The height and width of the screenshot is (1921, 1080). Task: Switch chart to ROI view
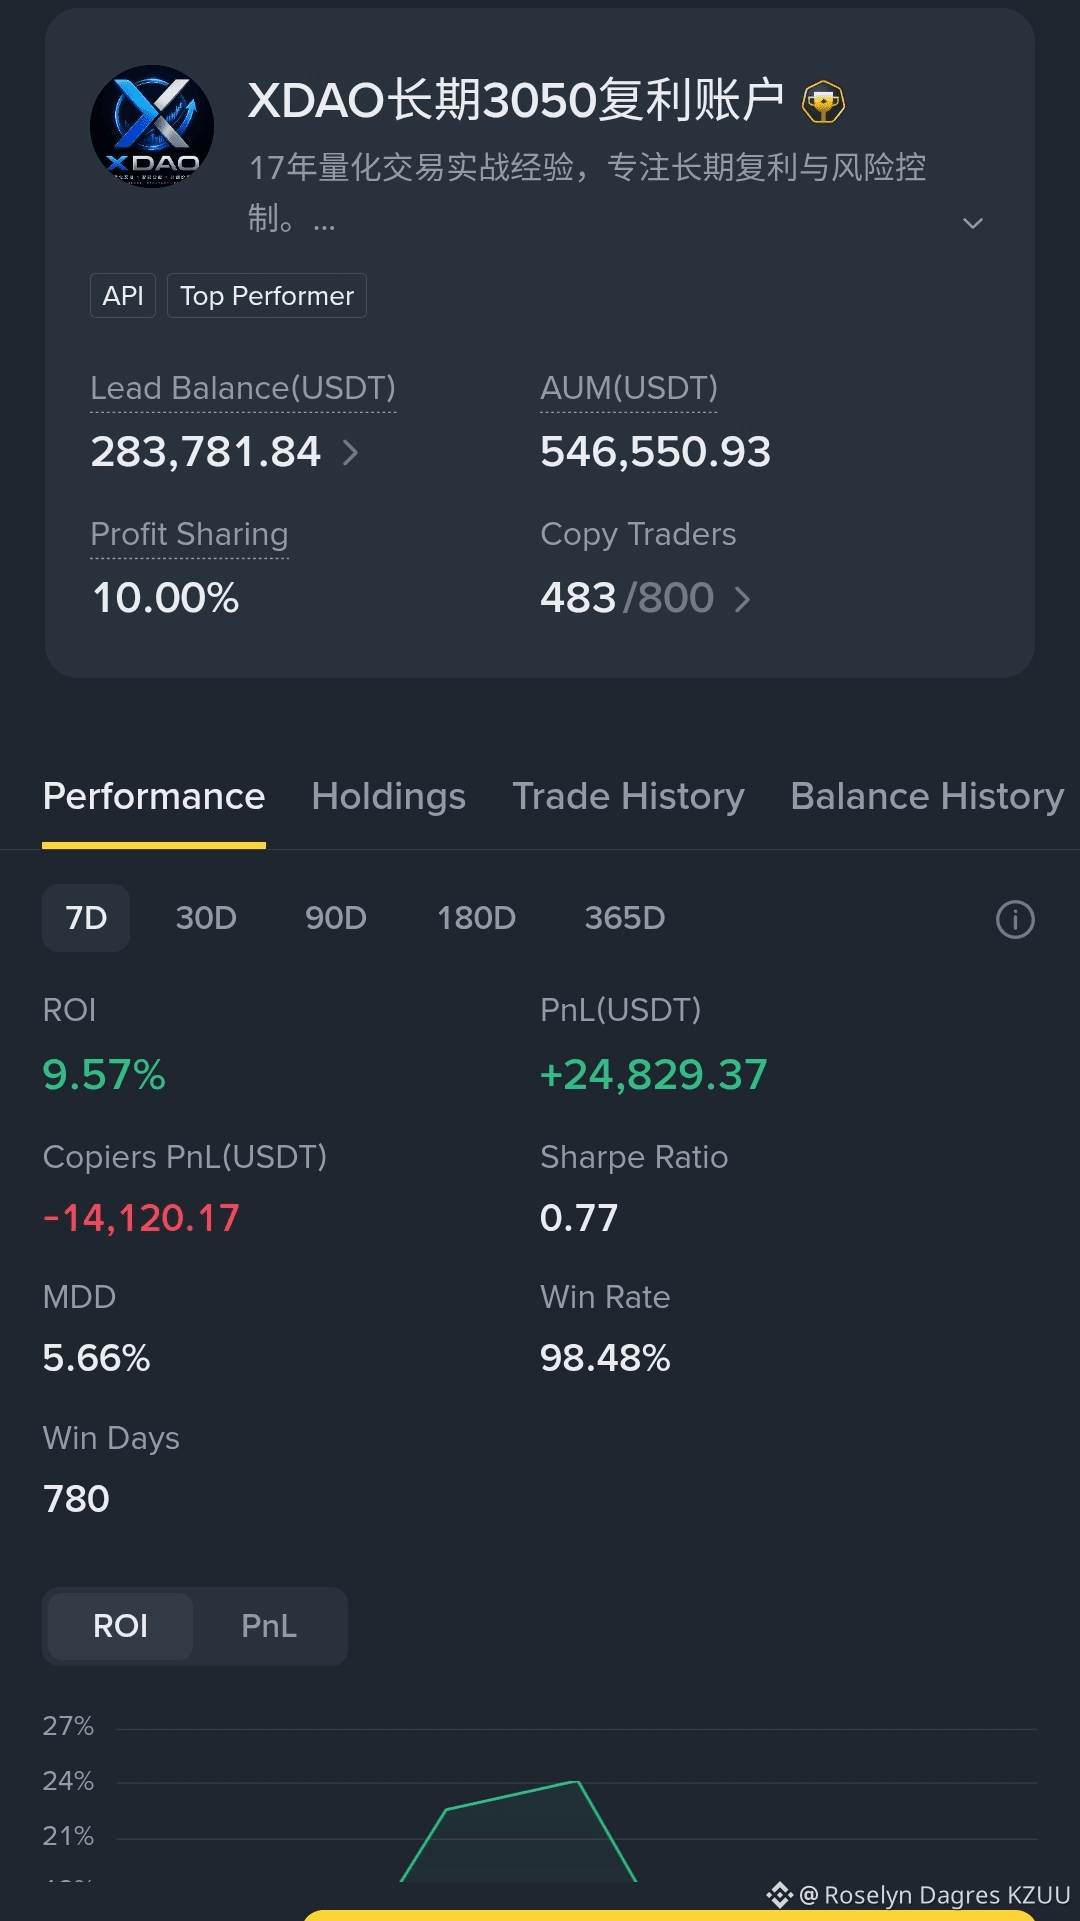pos(120,1626)
